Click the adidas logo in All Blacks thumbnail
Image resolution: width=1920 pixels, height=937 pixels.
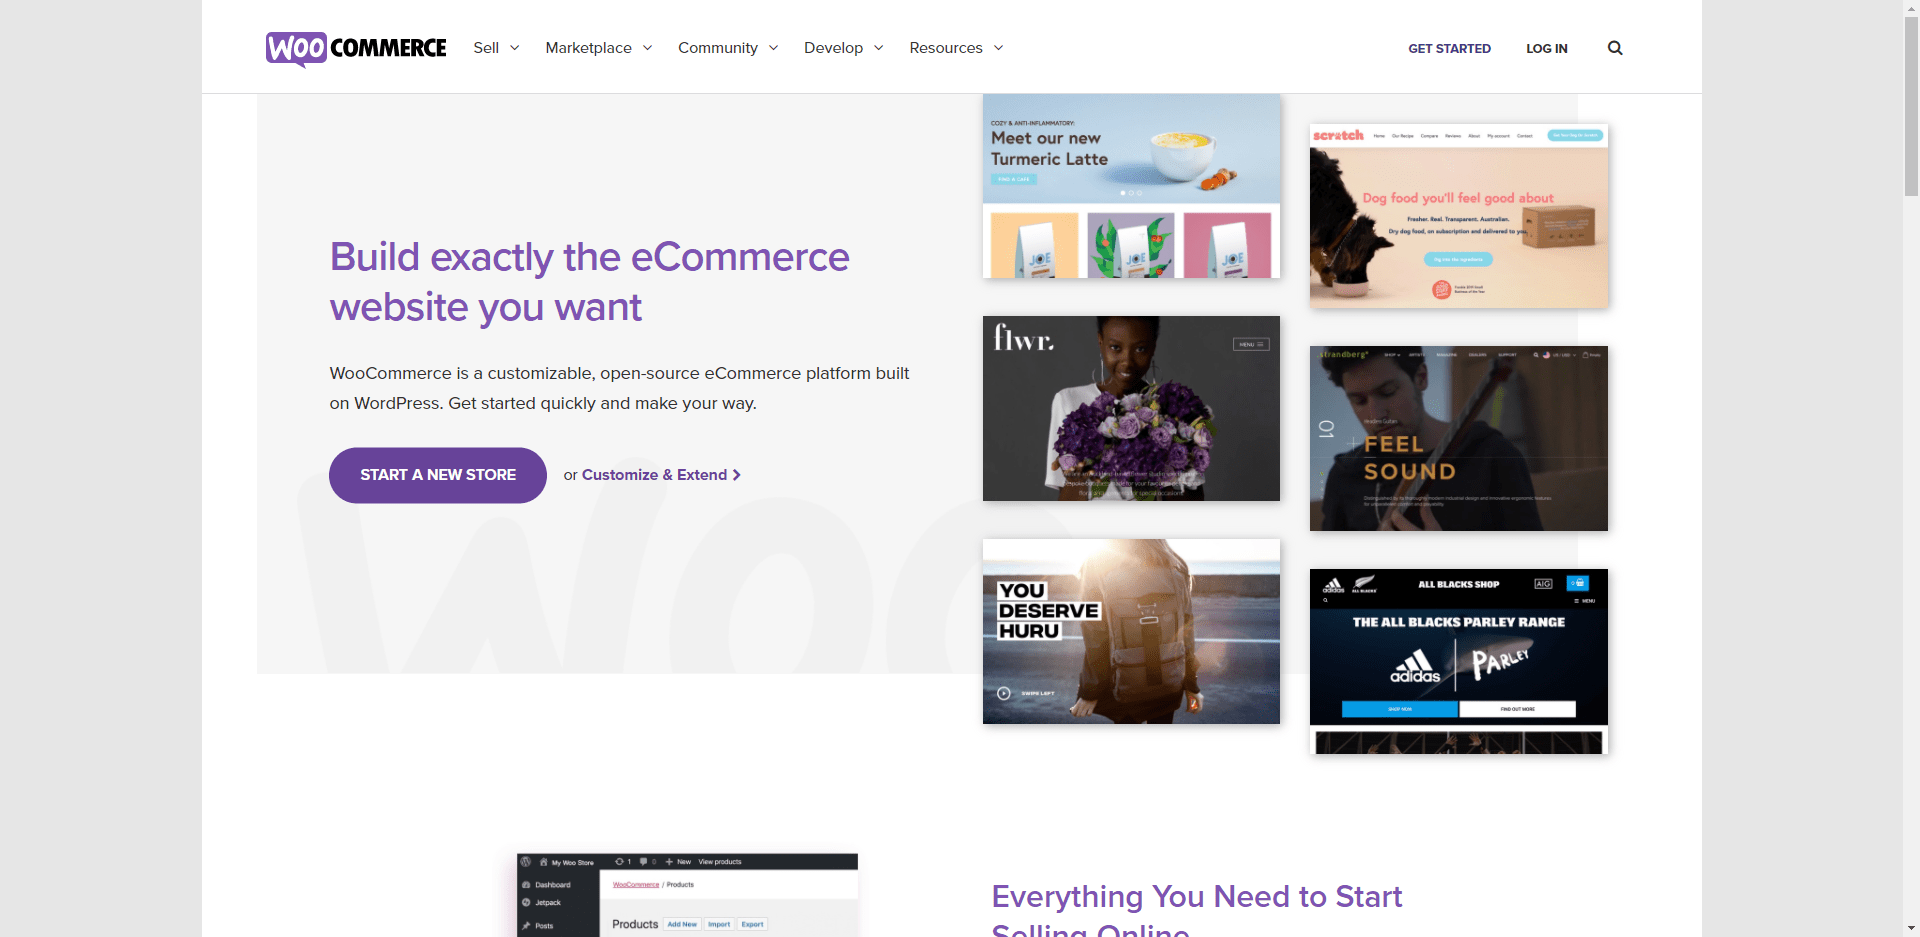[1415, 666]
